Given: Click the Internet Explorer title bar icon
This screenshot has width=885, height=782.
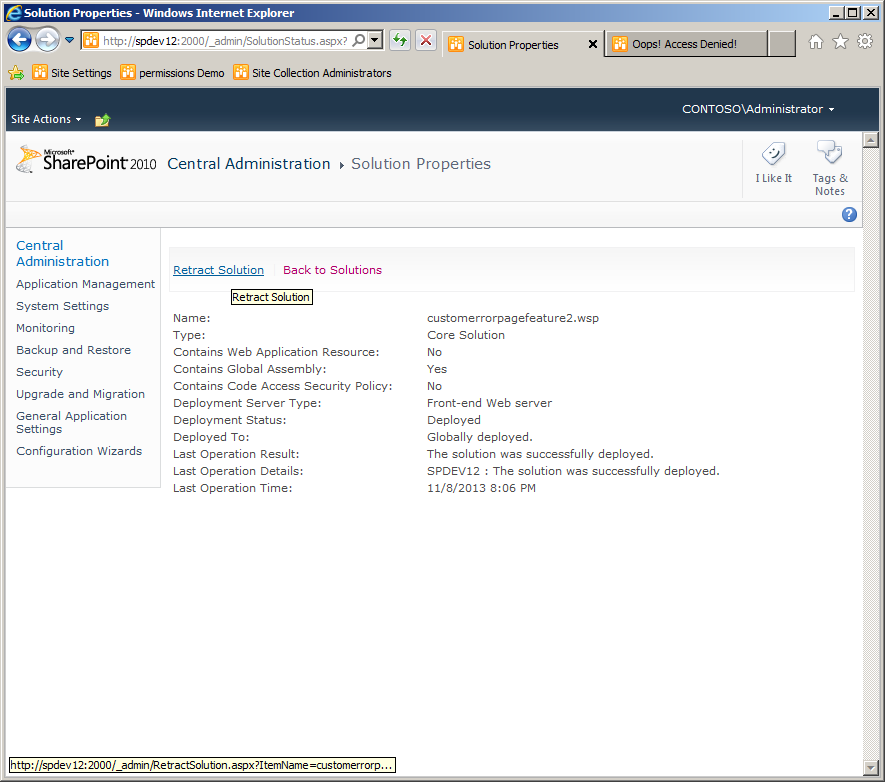Looking at the screenshot, I should click(14, 12).
